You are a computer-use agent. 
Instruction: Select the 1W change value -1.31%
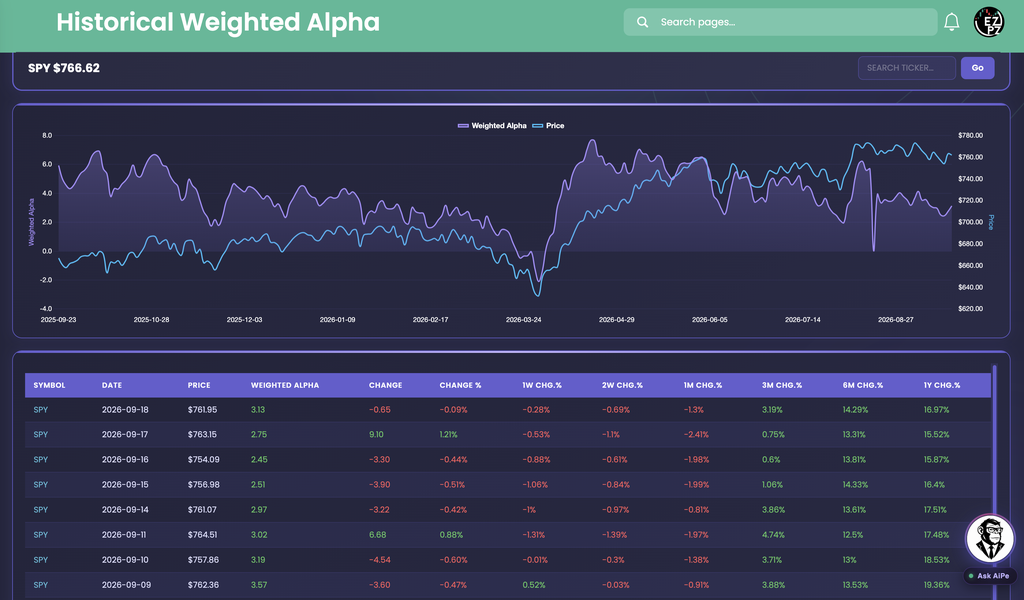[534, 535]
